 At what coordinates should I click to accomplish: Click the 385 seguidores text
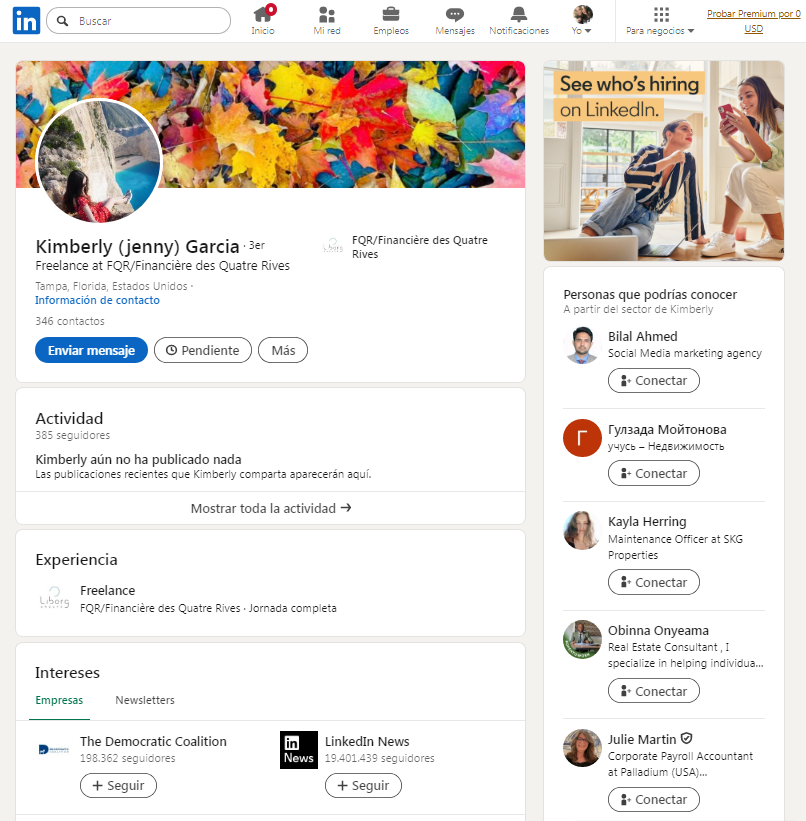click(73, 435)
